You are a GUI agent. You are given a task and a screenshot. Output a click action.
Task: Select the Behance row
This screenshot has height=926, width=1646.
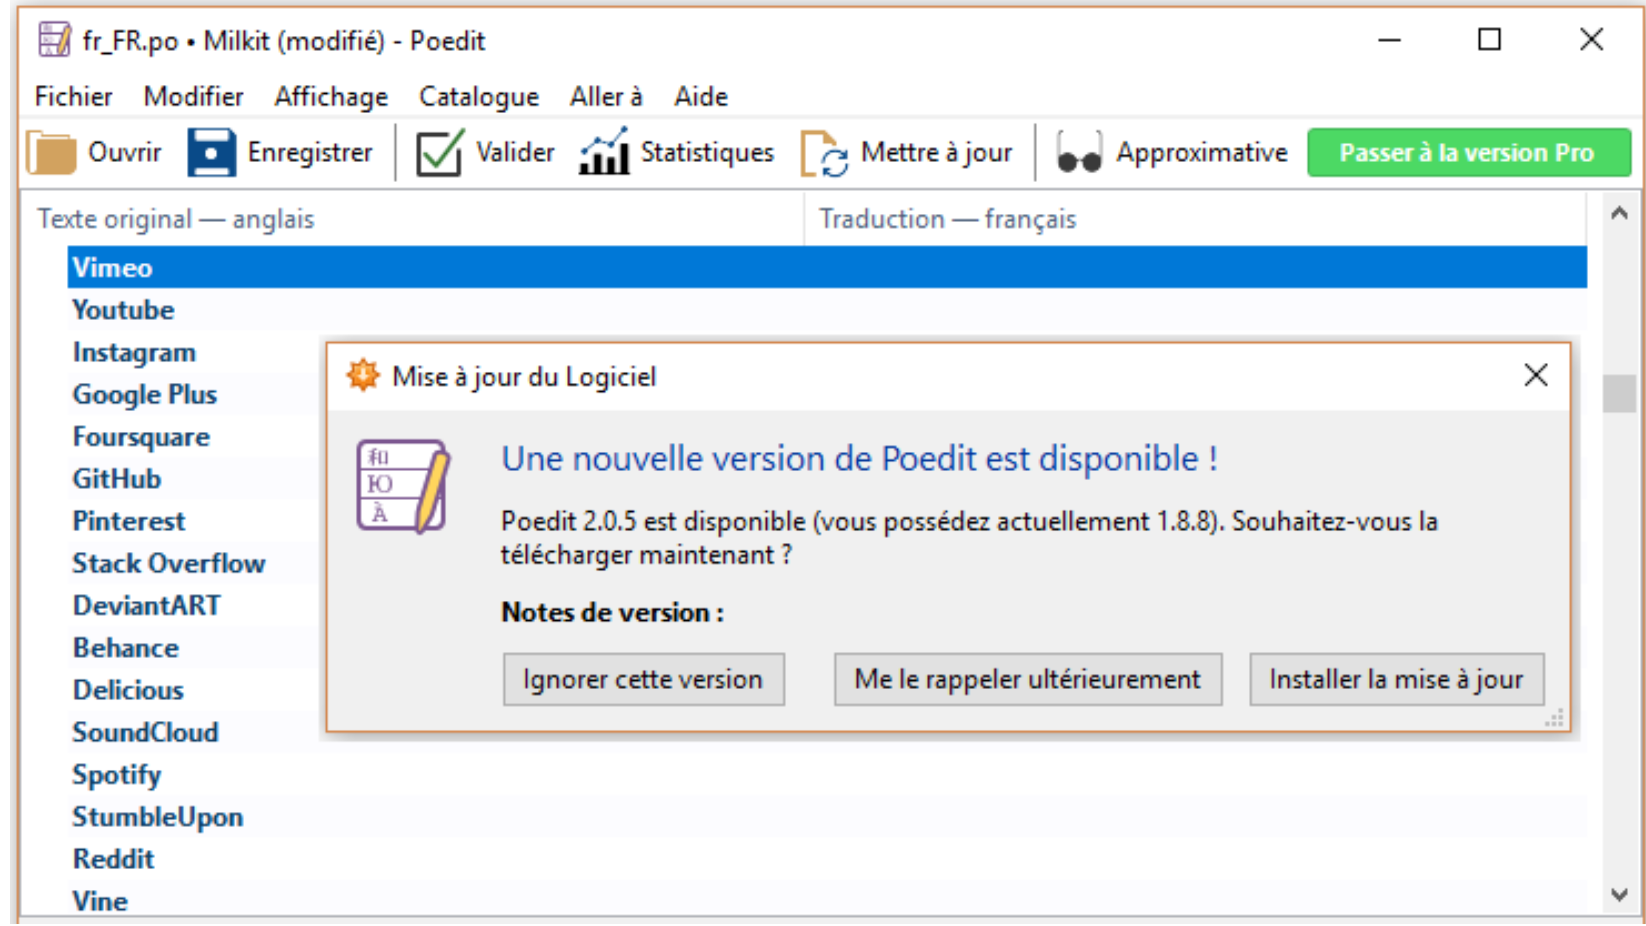(194, 648)
